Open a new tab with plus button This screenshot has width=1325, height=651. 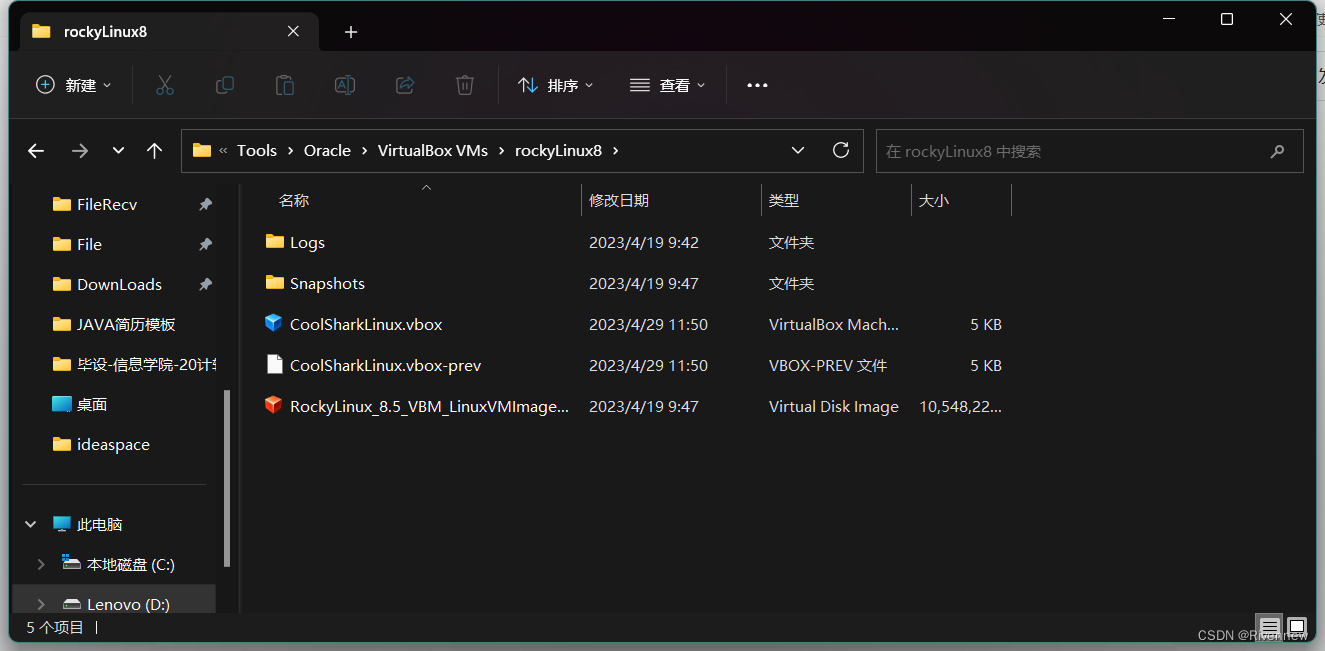pos(351,32)
